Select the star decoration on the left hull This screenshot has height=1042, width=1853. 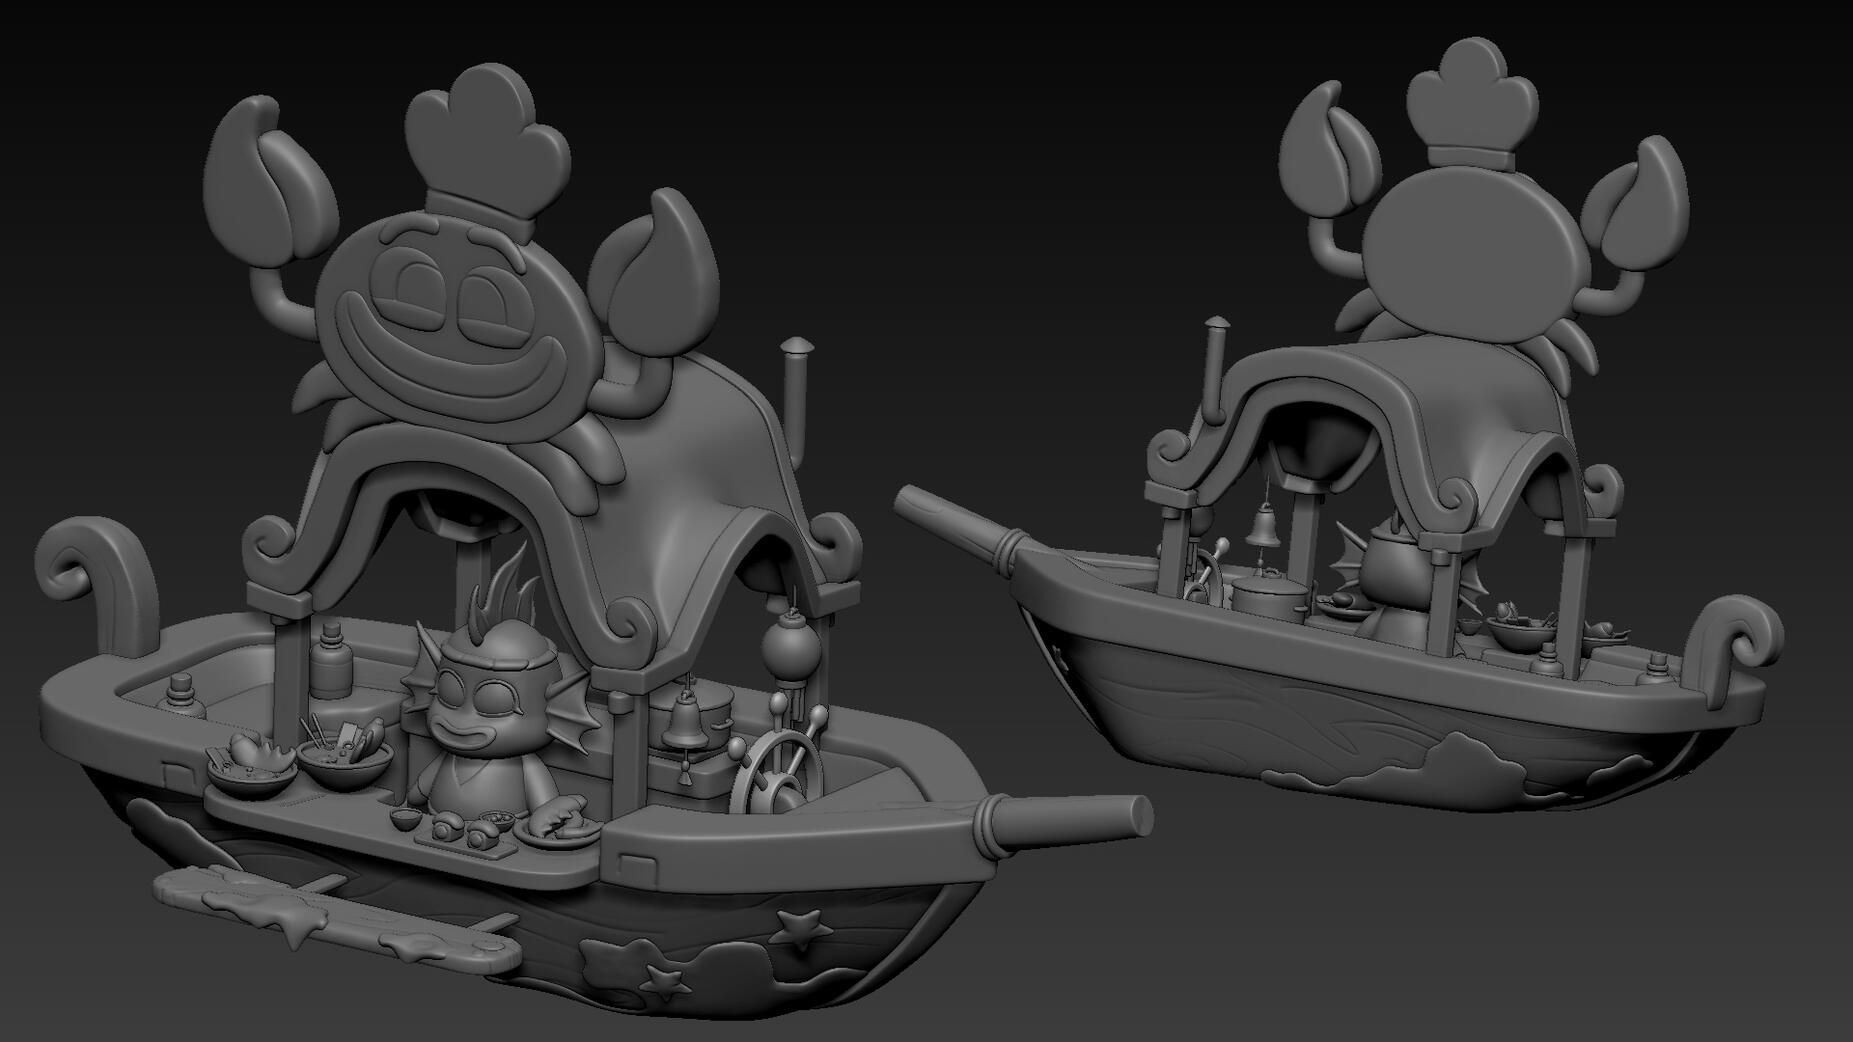[796, 926]
